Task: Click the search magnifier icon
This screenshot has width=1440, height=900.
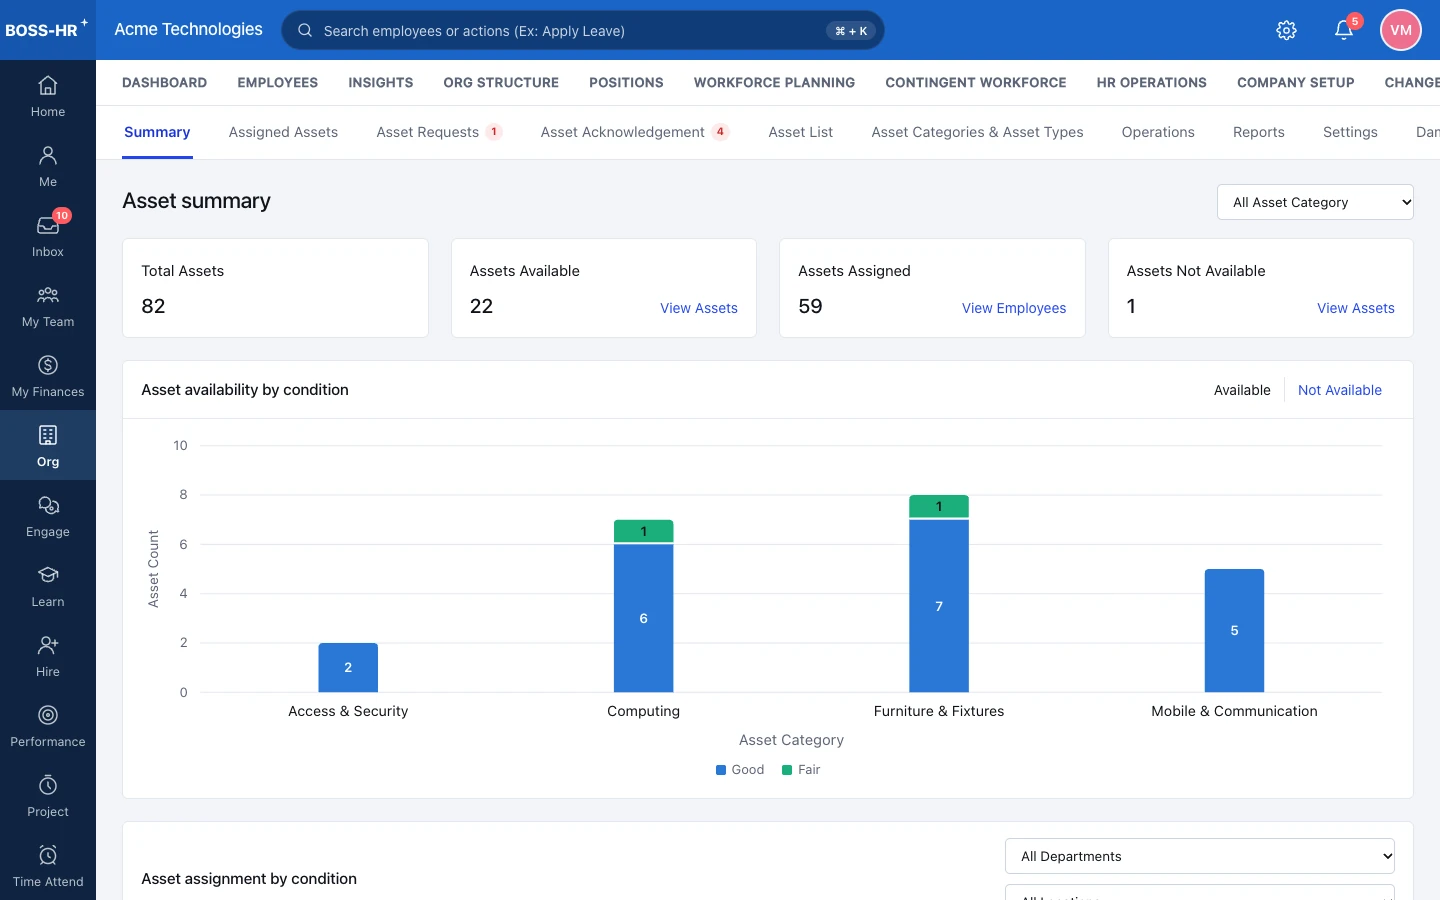Action: pyautogui.click(x=305, y=30)
